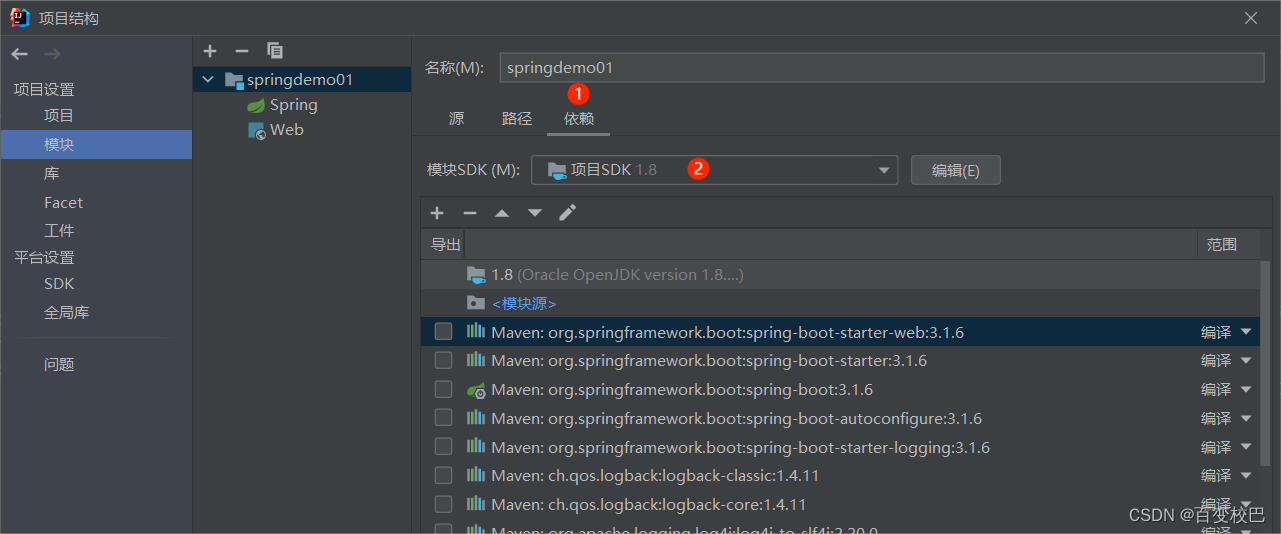Click logback-classic library icon
Image resolution: width=1281 pixels, height=534 pixels.
click(476, 476)
